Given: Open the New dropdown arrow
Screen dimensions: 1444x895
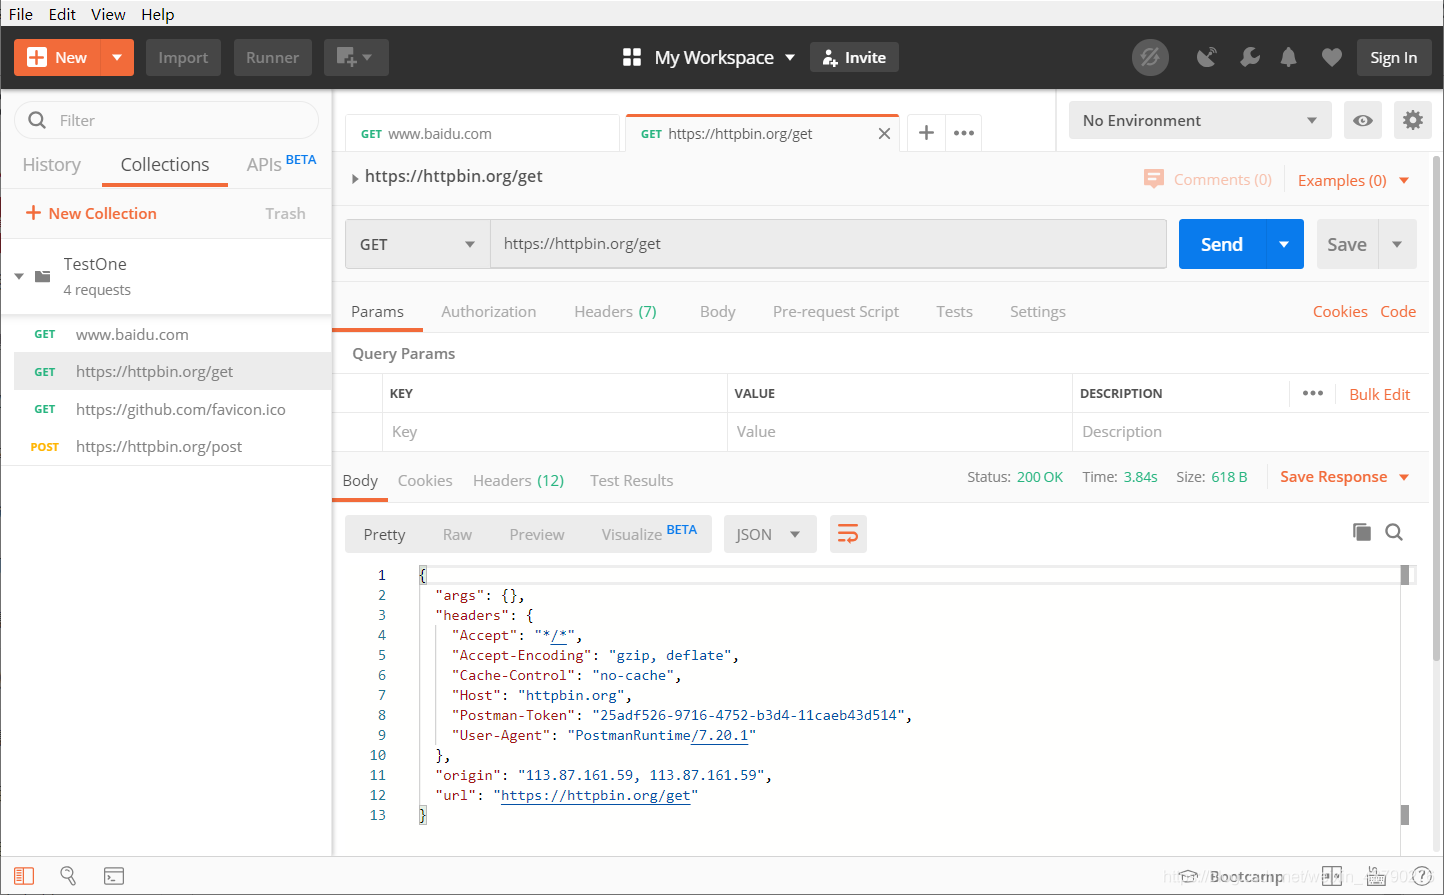Looking at the screenshot, I should tap(117, 58).
